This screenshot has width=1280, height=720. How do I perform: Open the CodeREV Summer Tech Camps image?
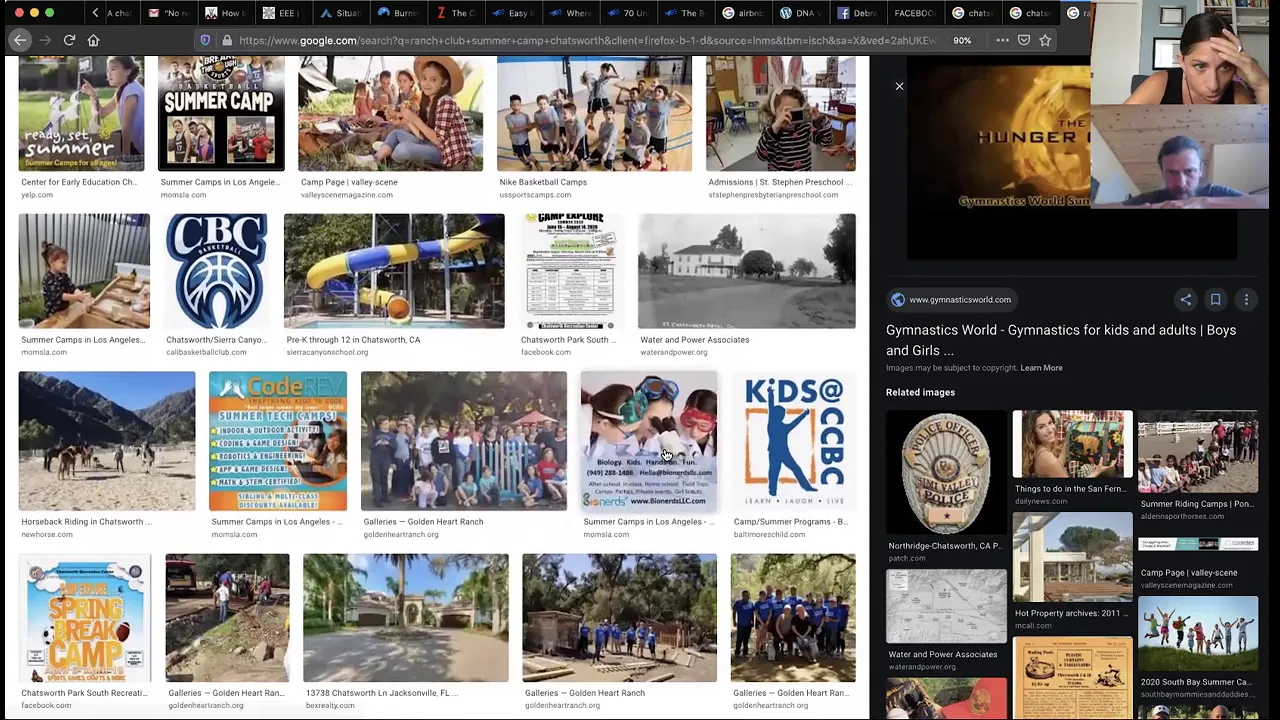(x=278, y=441)
